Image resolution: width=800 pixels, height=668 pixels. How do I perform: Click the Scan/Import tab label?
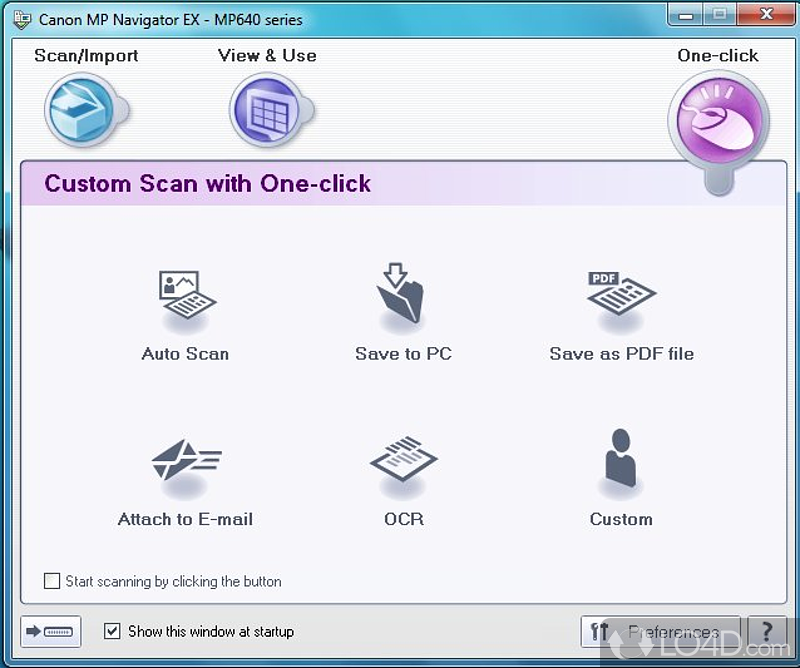(86, 55)
